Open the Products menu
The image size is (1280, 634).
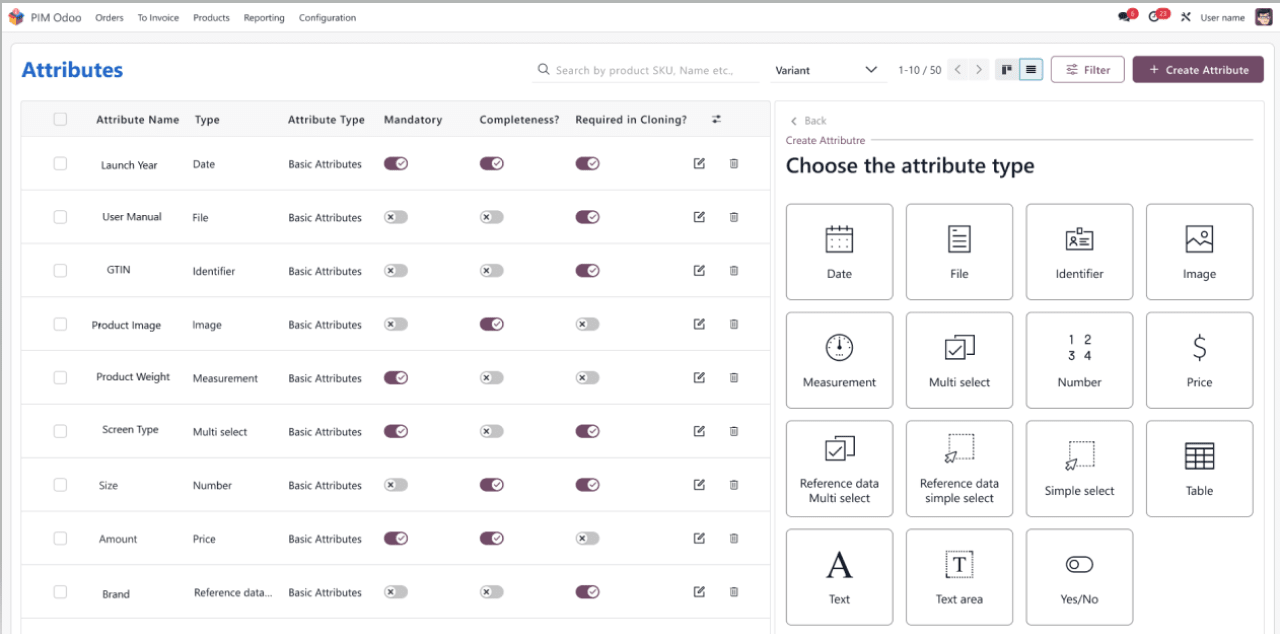coord(211,18)
